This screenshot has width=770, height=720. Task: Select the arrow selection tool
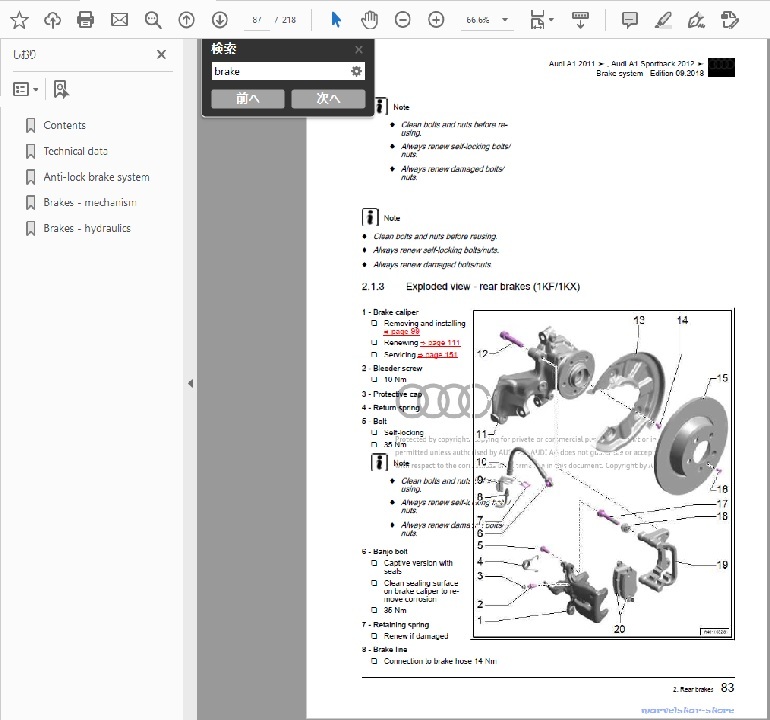336,20
